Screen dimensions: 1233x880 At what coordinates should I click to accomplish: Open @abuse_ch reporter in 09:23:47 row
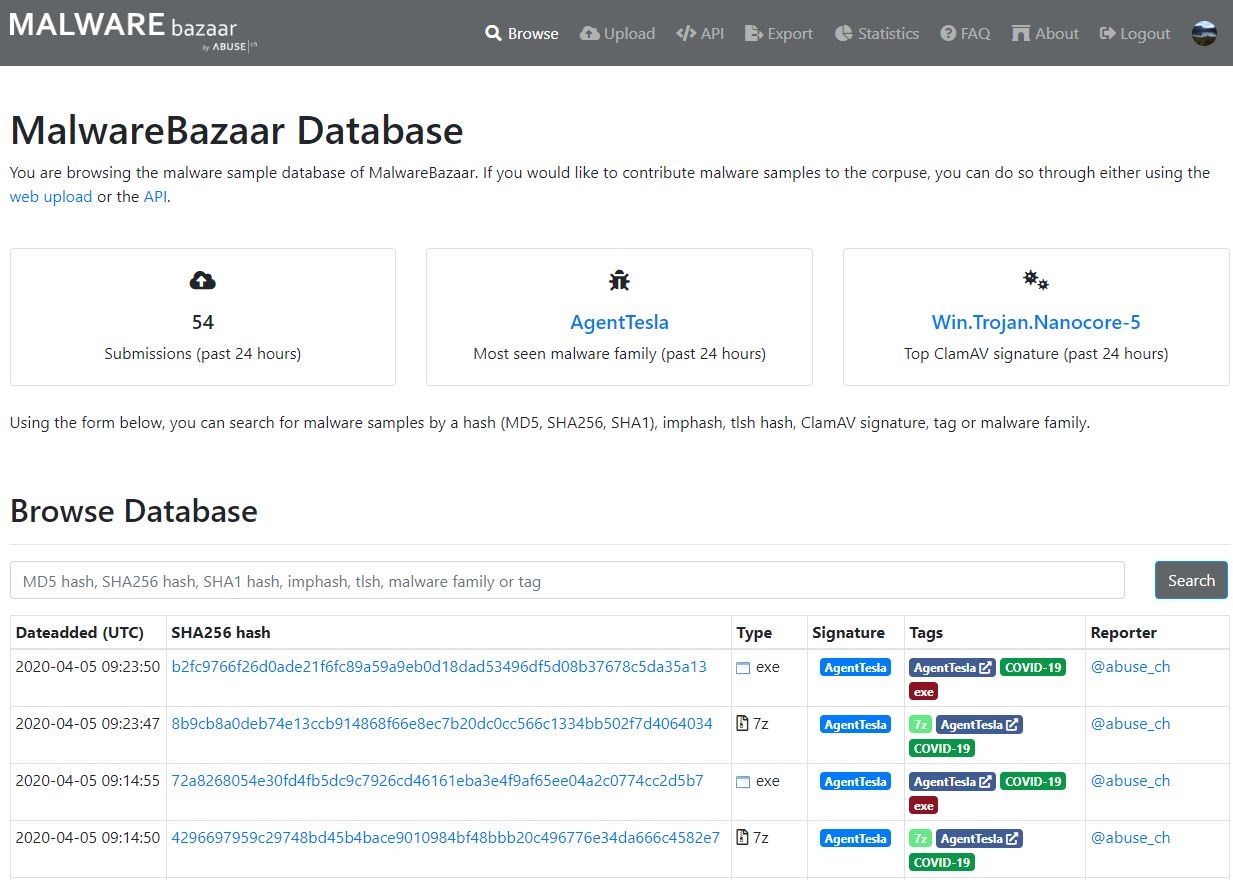point(1130,723)
